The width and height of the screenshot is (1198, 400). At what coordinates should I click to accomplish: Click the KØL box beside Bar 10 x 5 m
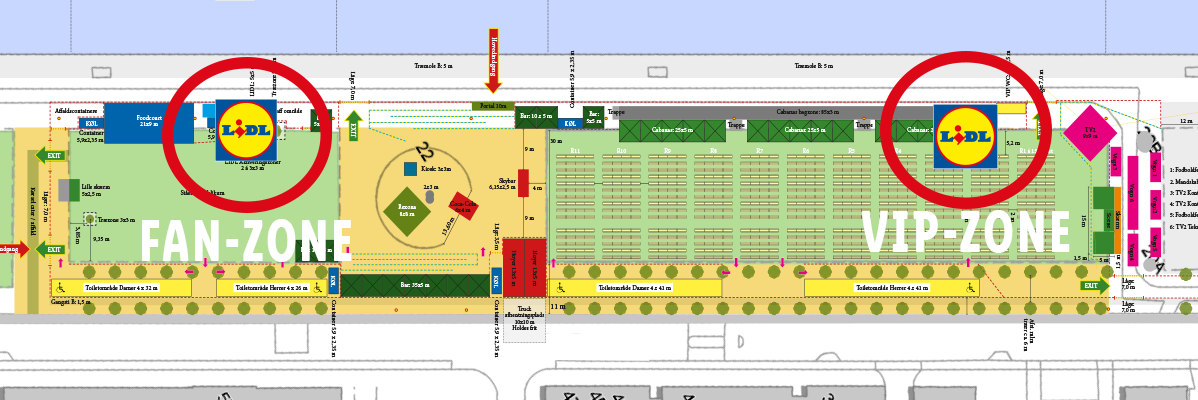point(570,123)
